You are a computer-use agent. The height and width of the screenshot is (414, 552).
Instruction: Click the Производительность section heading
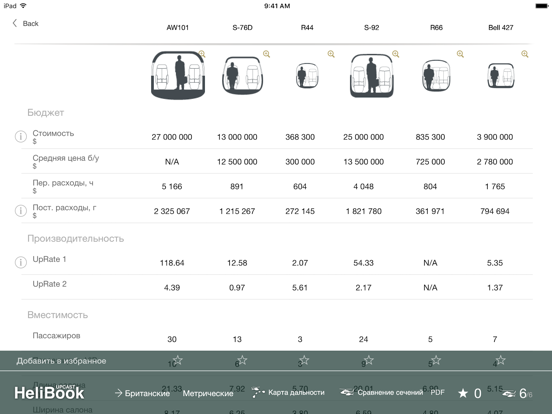point(76,239)
